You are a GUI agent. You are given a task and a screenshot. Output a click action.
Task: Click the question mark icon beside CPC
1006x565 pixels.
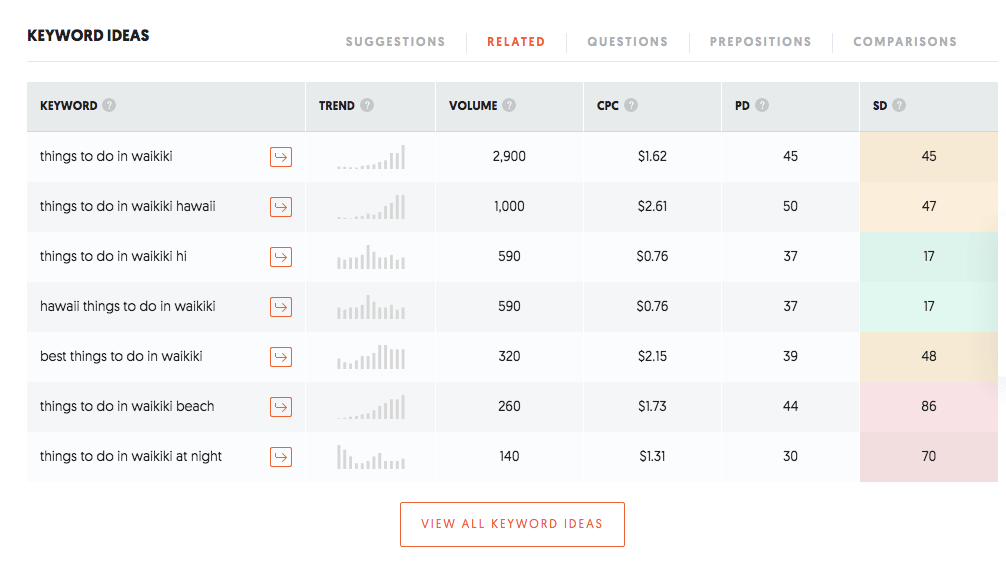(x=631, y=105)
